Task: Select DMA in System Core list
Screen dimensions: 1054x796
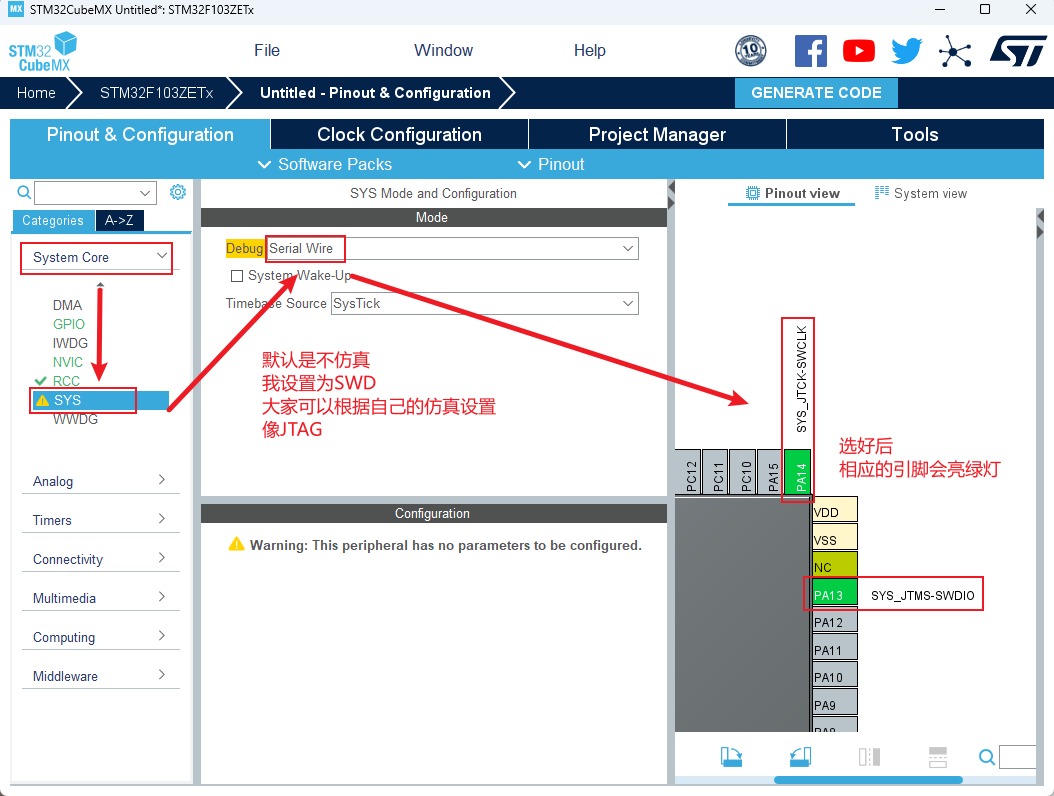Action: click(67, 305)
